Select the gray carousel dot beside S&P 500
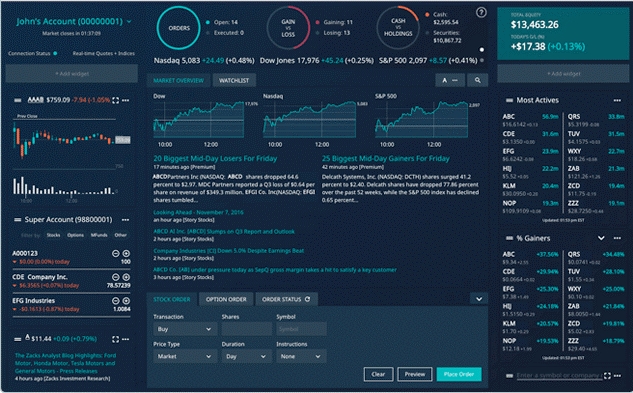 pyautogui.click(x=482, y=61)
